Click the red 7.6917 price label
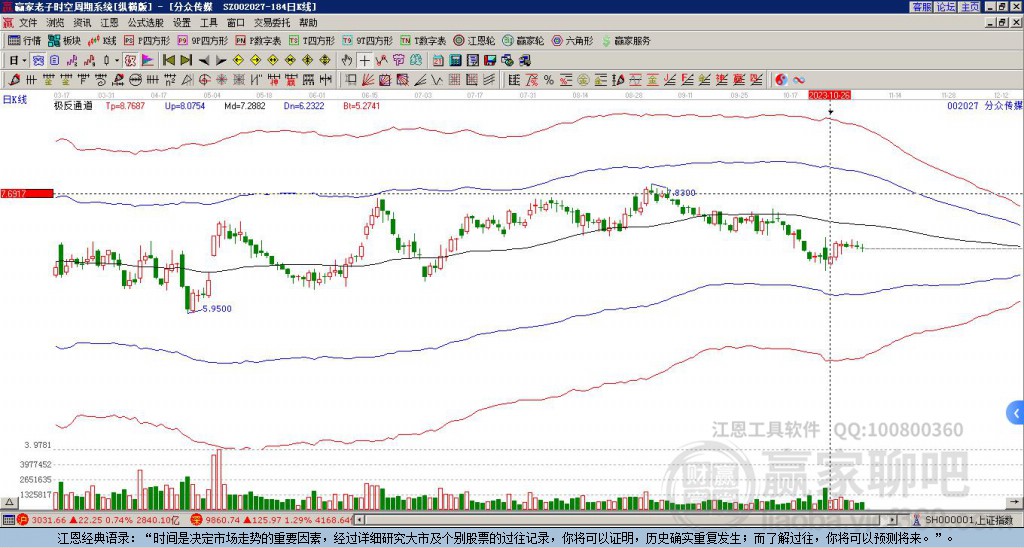Image resolution: width=1024 pixels, height=548 pixels. (27, 194)
